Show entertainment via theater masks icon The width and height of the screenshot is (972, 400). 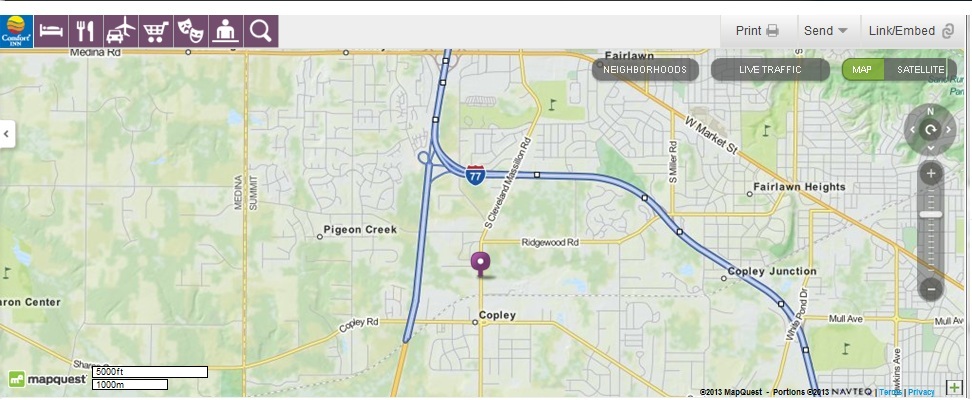[191, 32]
